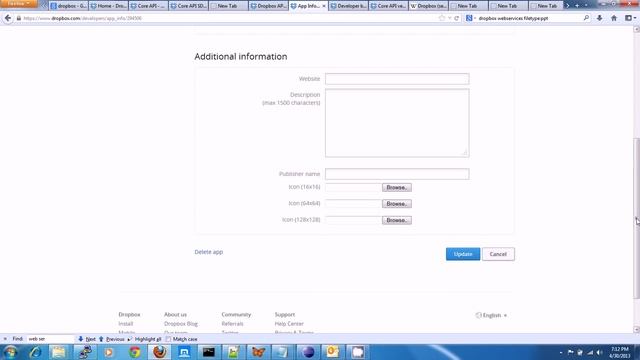Click the volume speaker in system tray

click(599, 352)
